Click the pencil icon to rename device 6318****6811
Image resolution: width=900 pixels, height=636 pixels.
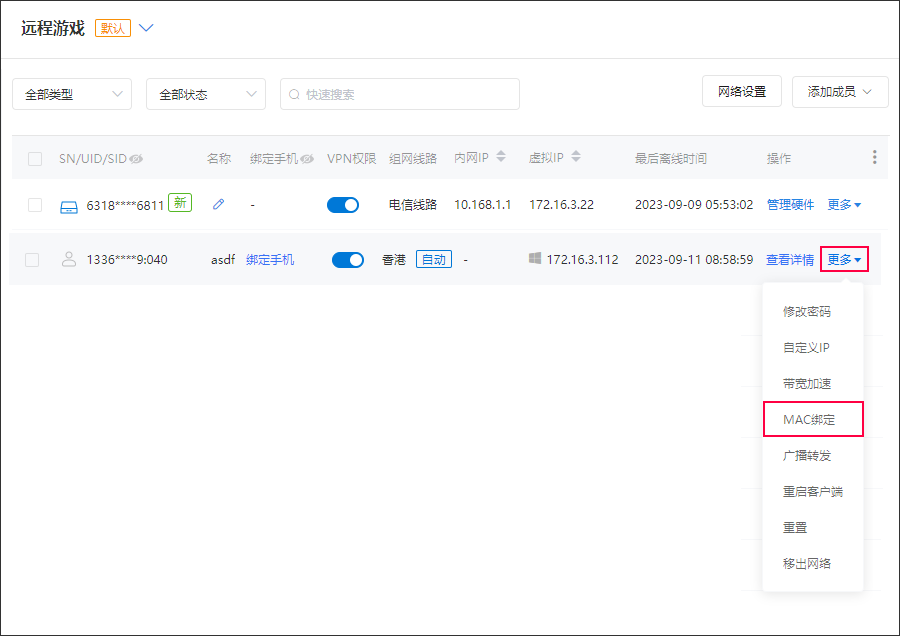click(x=218, y=204)
